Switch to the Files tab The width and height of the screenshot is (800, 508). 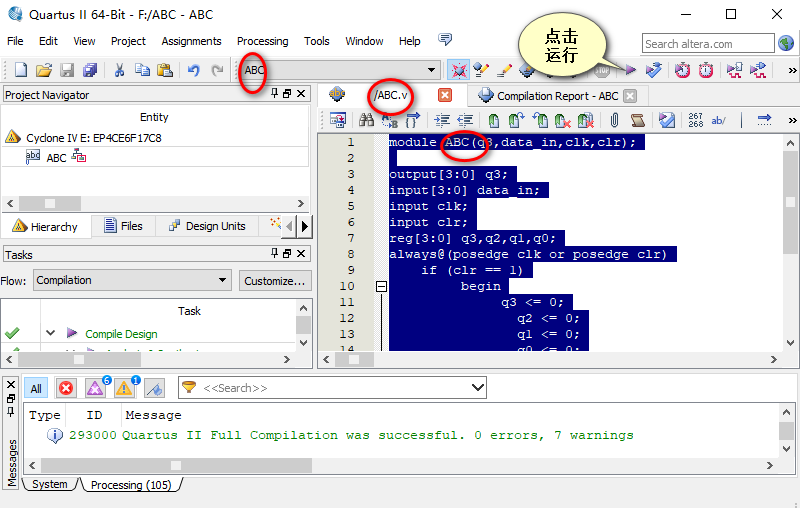tap(123, 226)
